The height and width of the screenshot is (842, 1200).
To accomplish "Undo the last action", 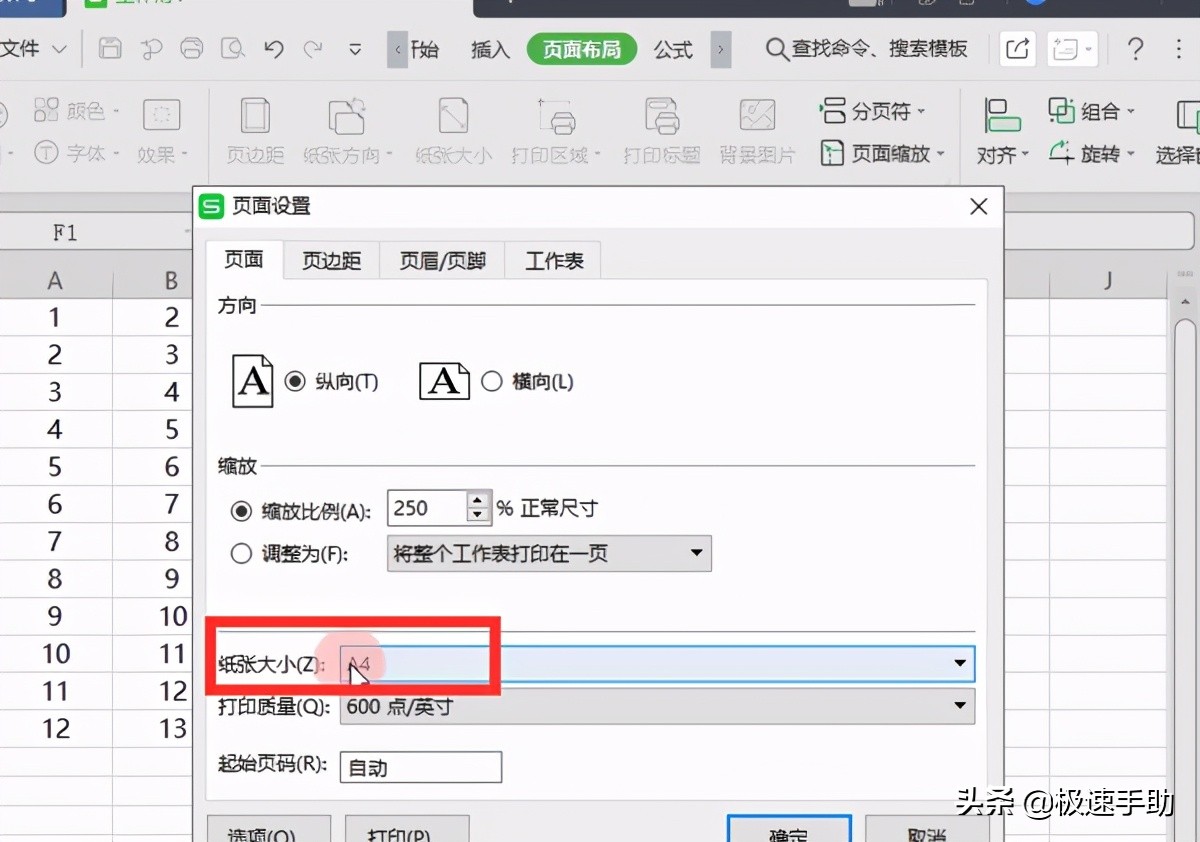I will (x=273, y=48).
